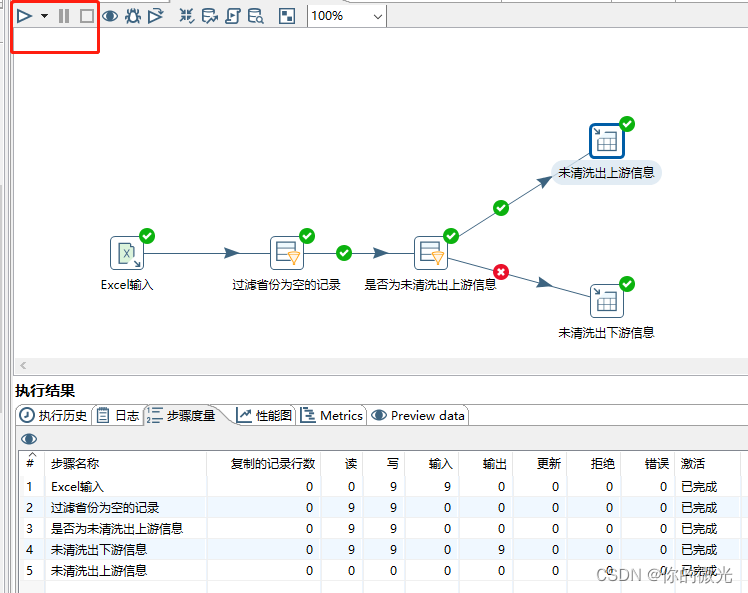The height and width of the screenshot is (593, 748).
Task: Debug the transformation with bug icon
Action: pos(133,16)
